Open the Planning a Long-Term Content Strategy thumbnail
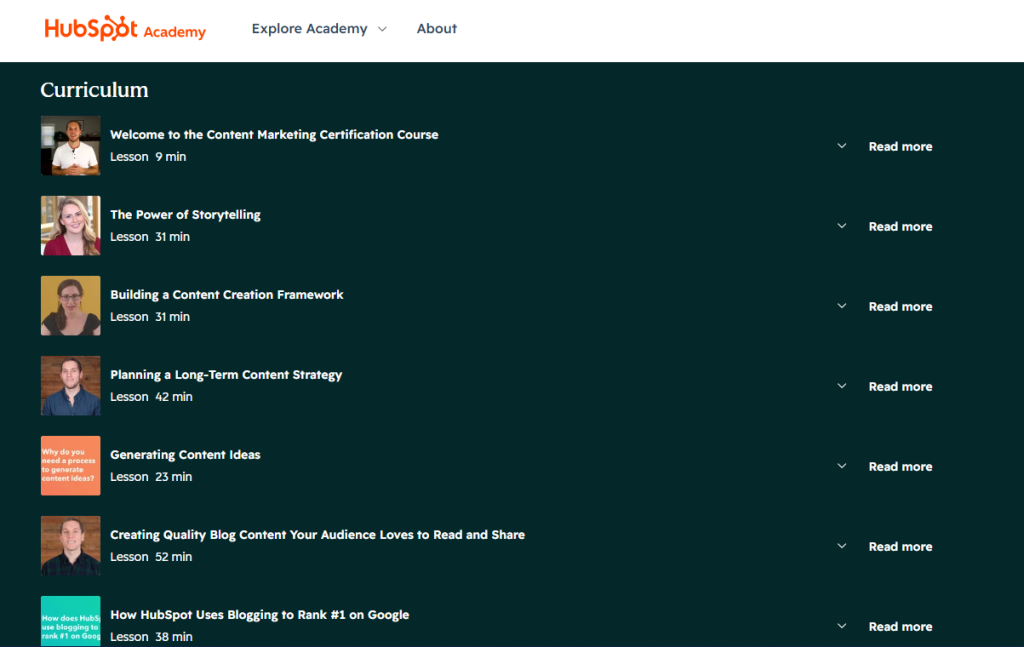Viewport: 1024px width, 647px height. (x=71, y=386)
